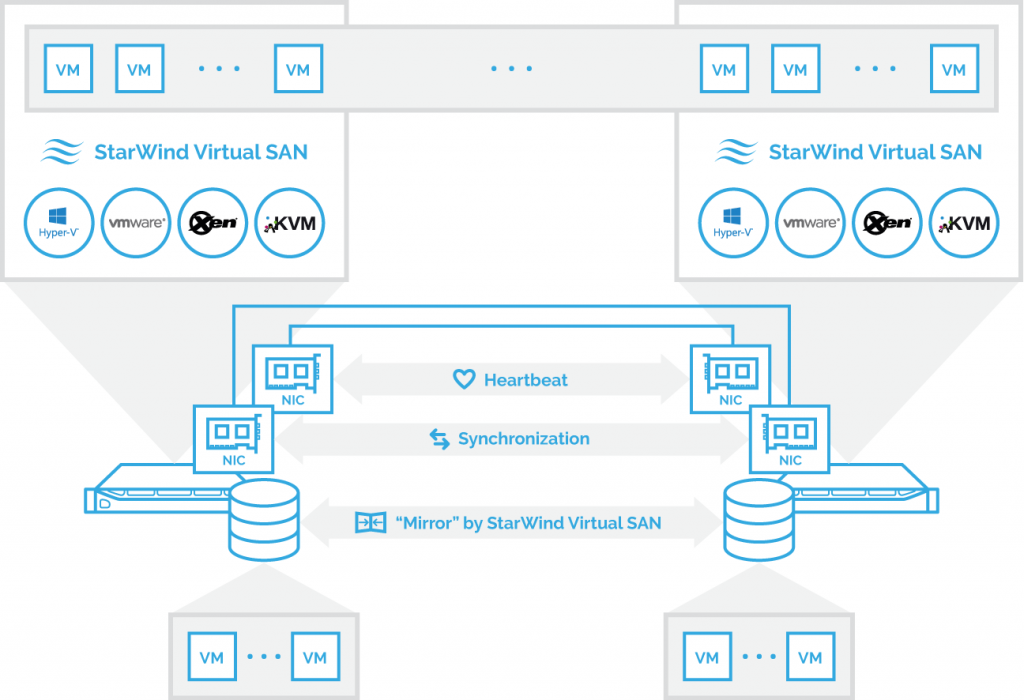Click the arrows icon beside Synchronization
The height and width of the screenshot is (700, 1024).
(x=440, y=439)
